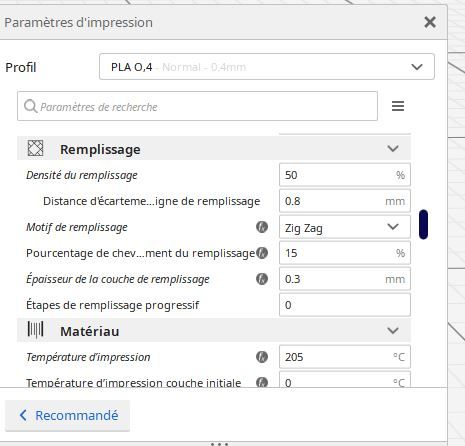
Task: Click the Motif de remplissage label
Action: coord(77,227)
